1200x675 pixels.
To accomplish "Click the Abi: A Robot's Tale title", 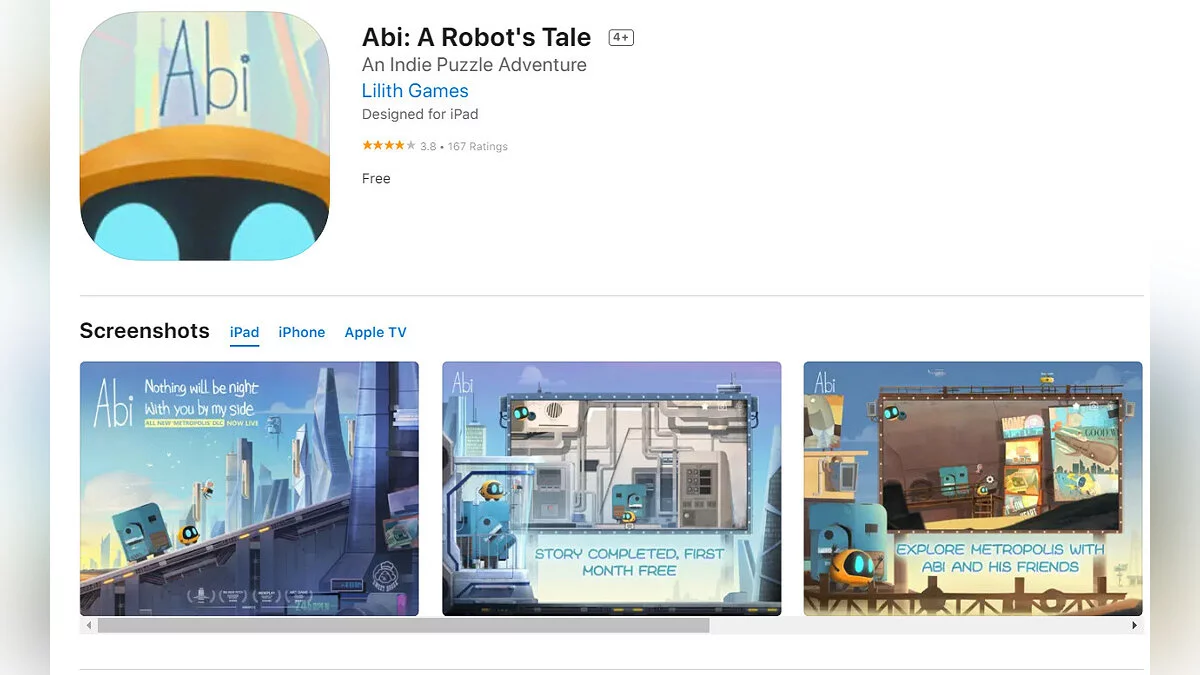I will point(476,38).
